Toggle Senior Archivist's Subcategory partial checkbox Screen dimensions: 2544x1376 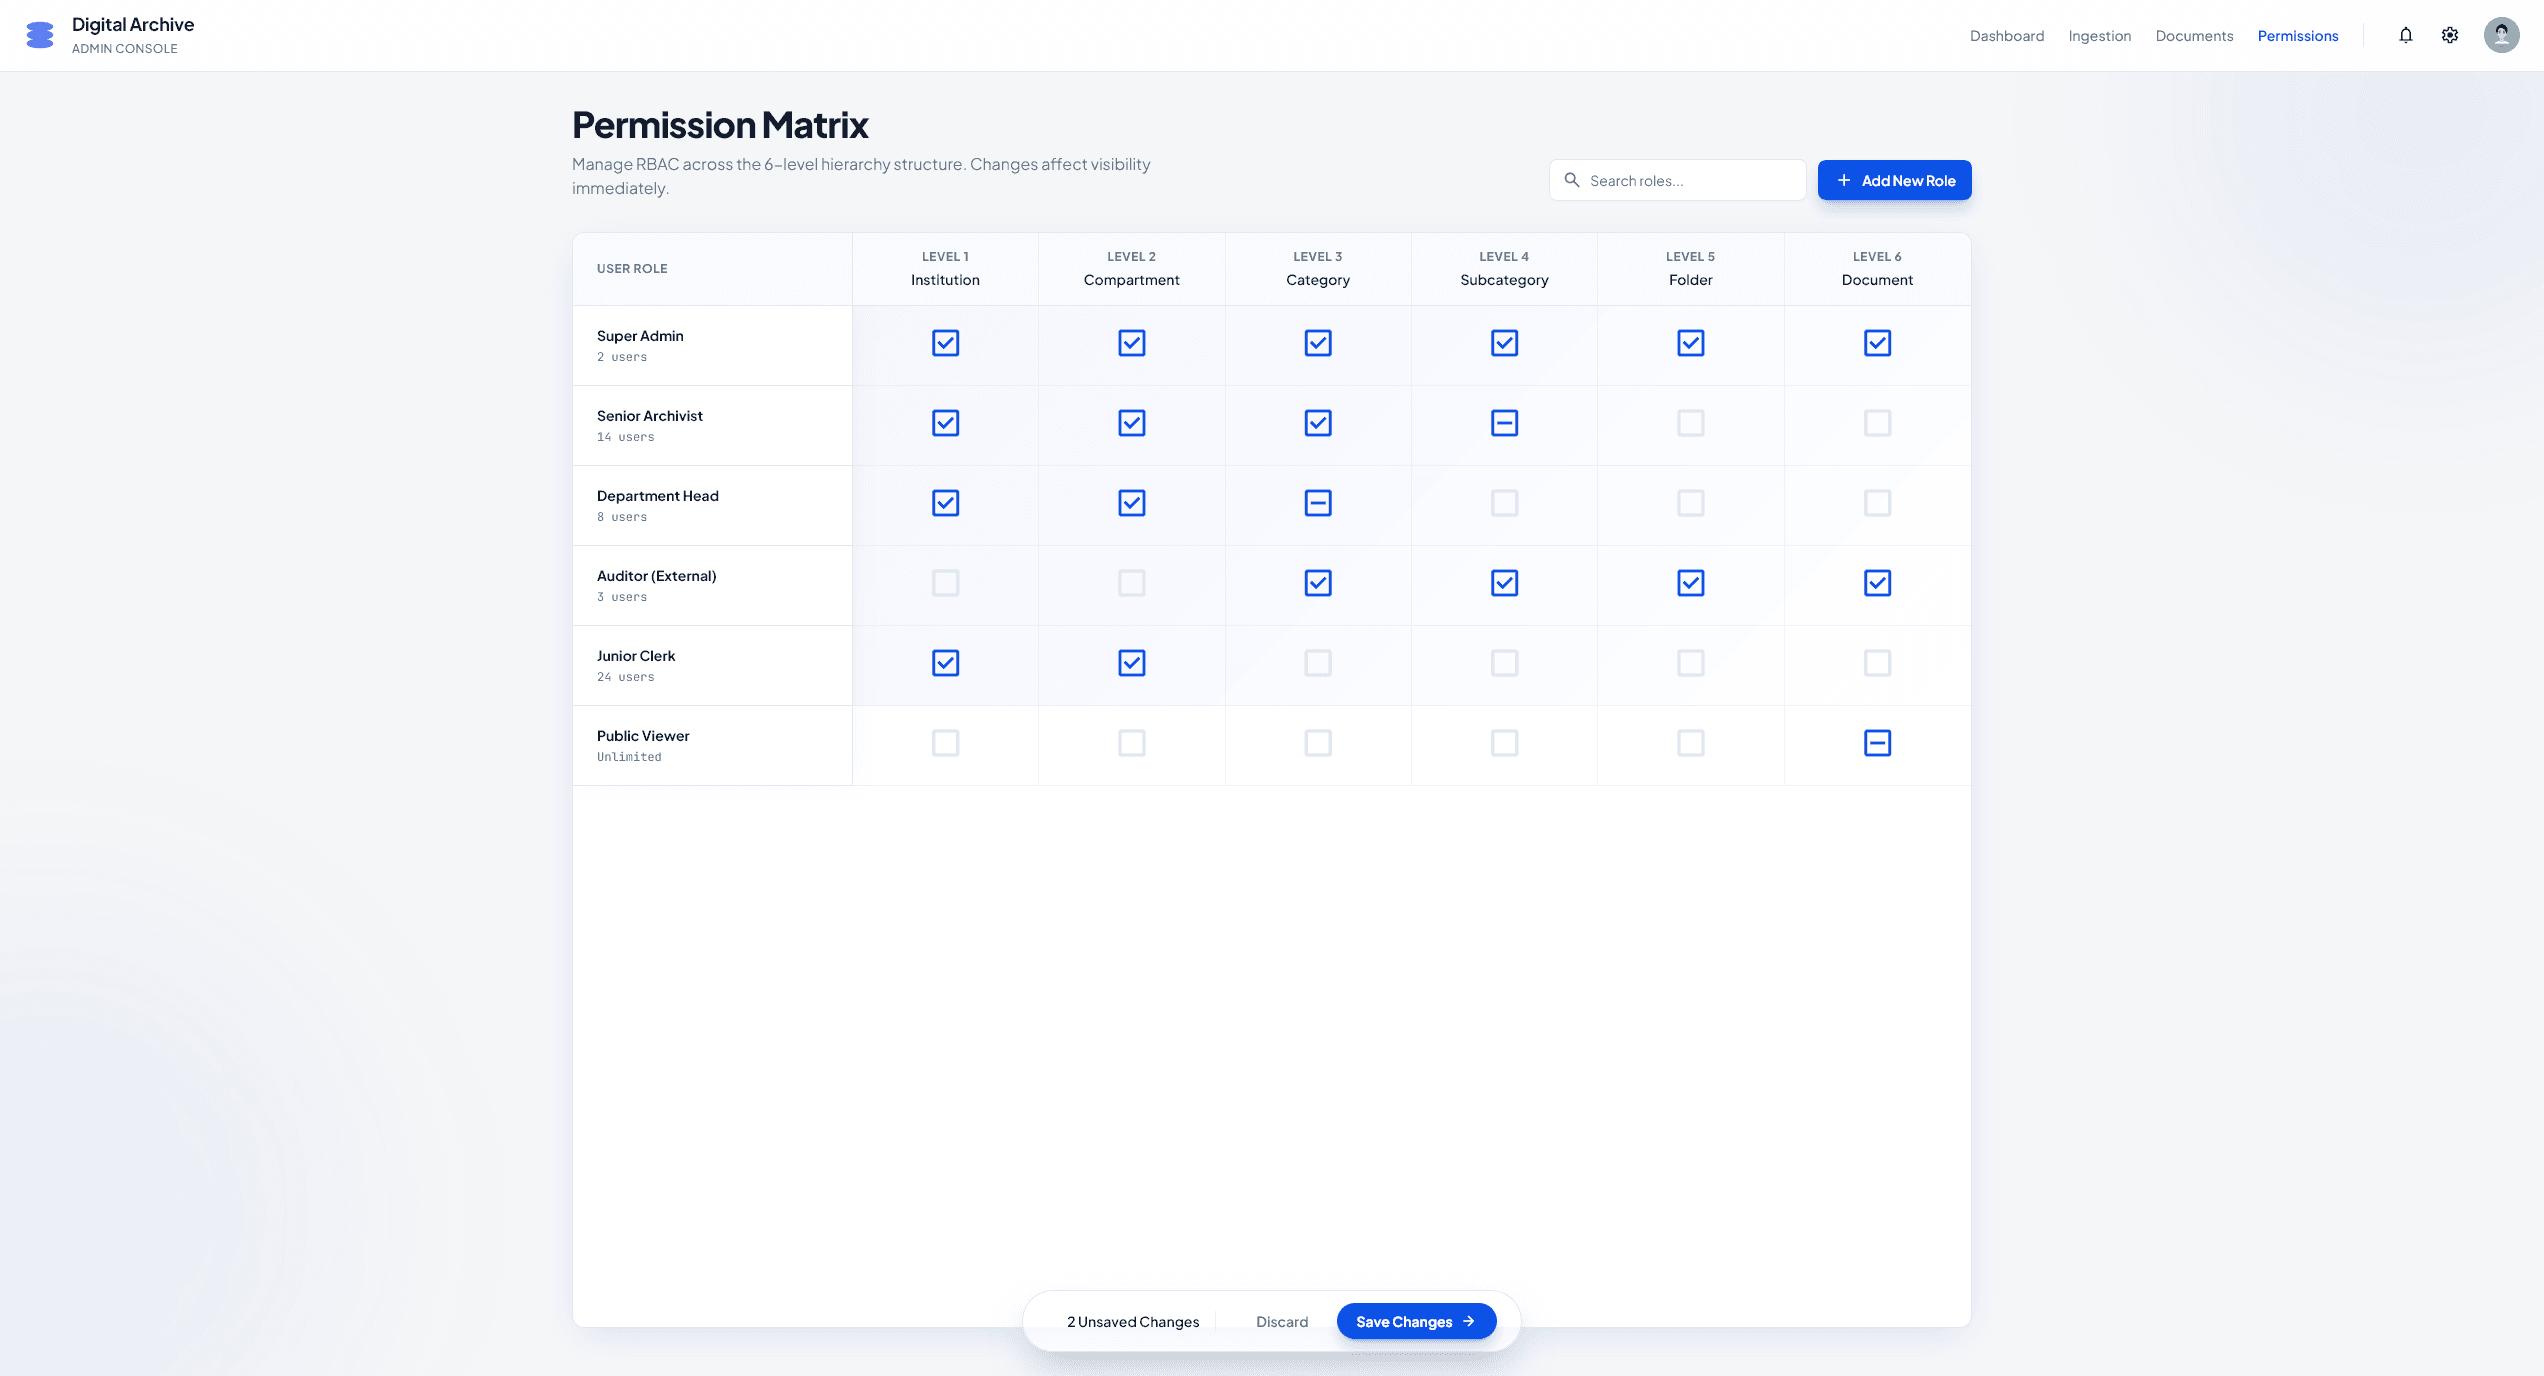click(x=1504, y=422)
